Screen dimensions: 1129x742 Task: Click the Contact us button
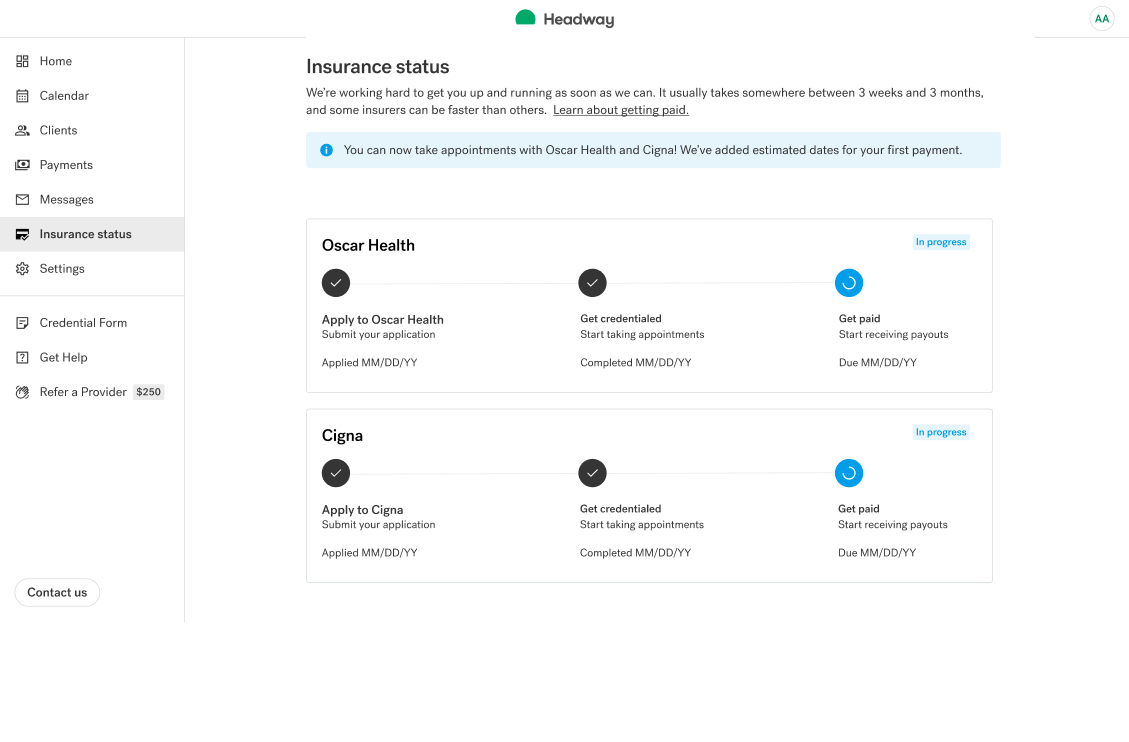tap(57, 592)
